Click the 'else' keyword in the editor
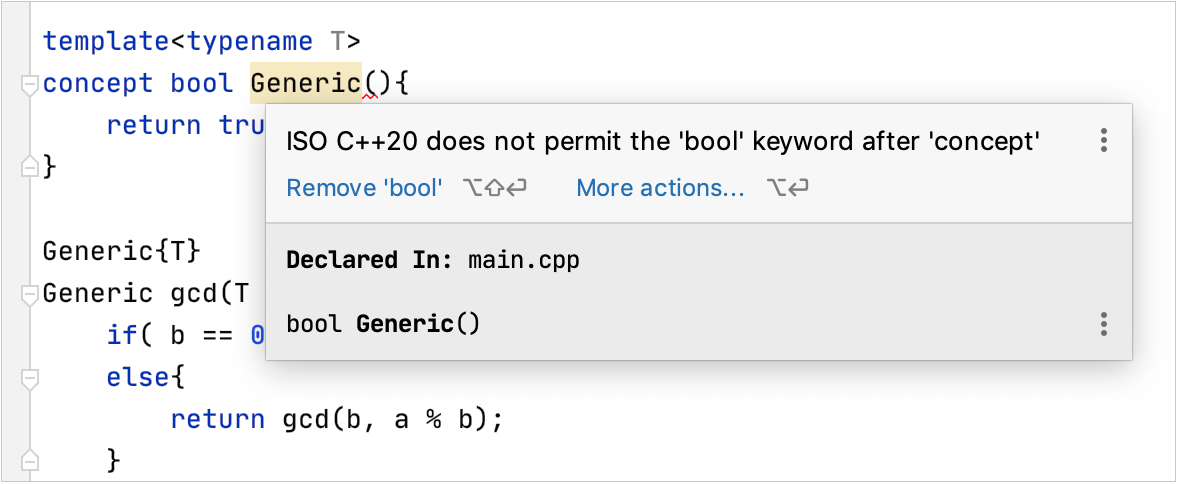 [137, 378]
